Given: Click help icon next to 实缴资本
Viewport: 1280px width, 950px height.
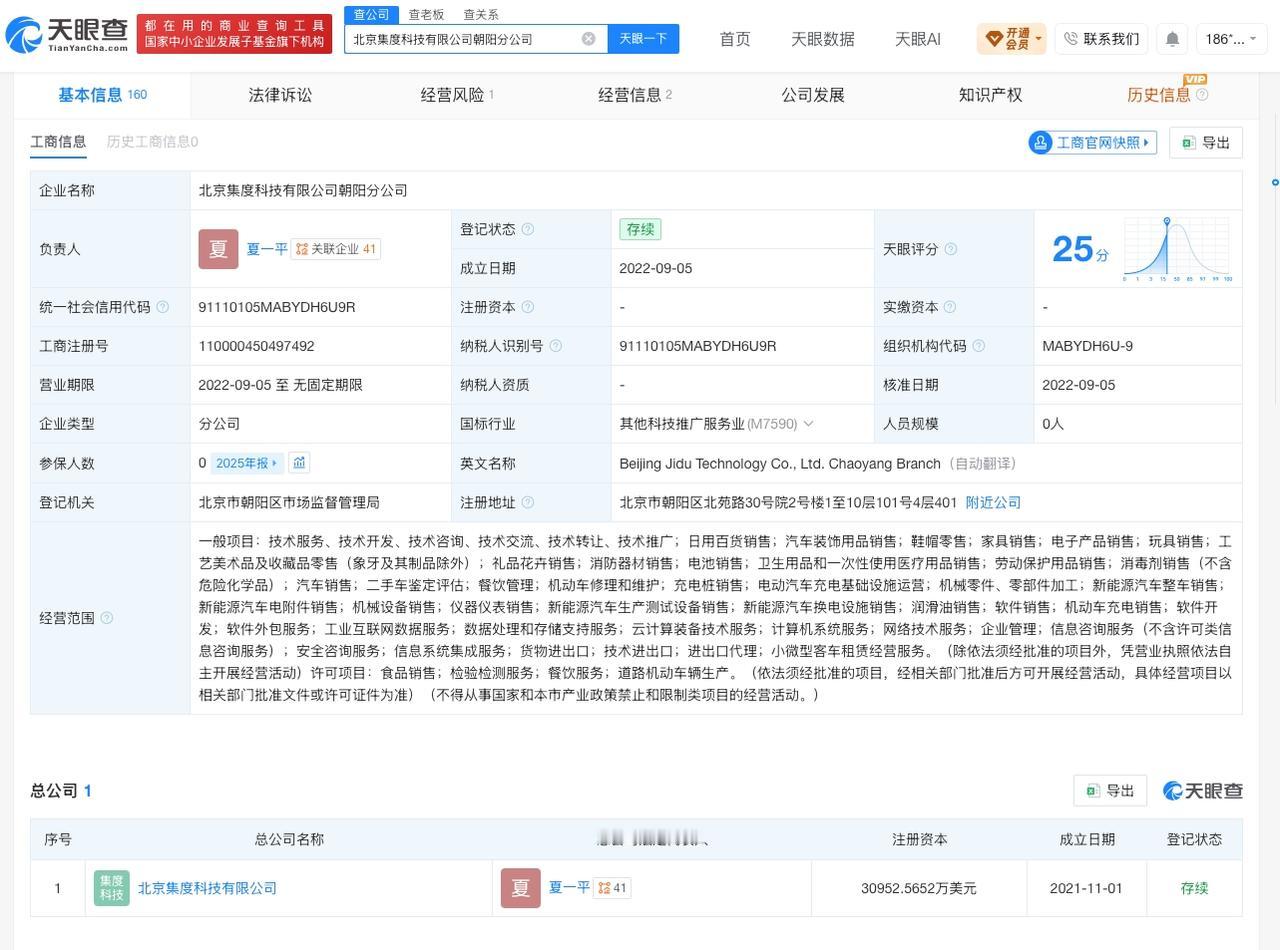Looking at the screenshot, I should (x=950, y=307).
